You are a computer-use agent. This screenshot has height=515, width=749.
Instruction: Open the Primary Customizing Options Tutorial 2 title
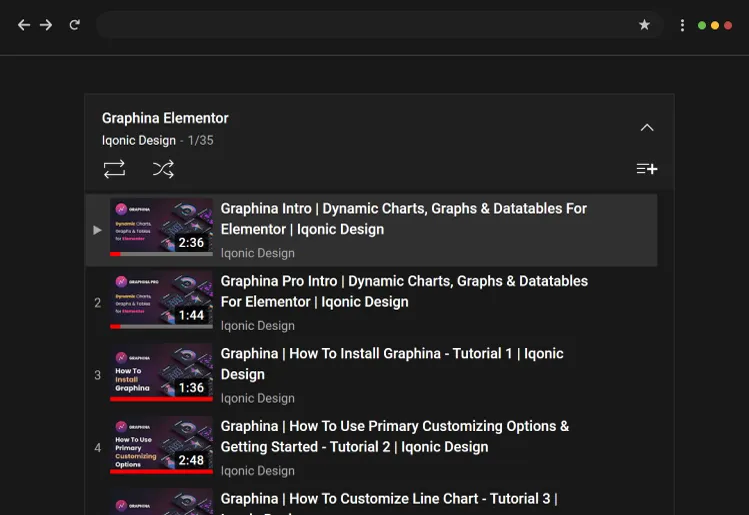(x=395, y=437)
